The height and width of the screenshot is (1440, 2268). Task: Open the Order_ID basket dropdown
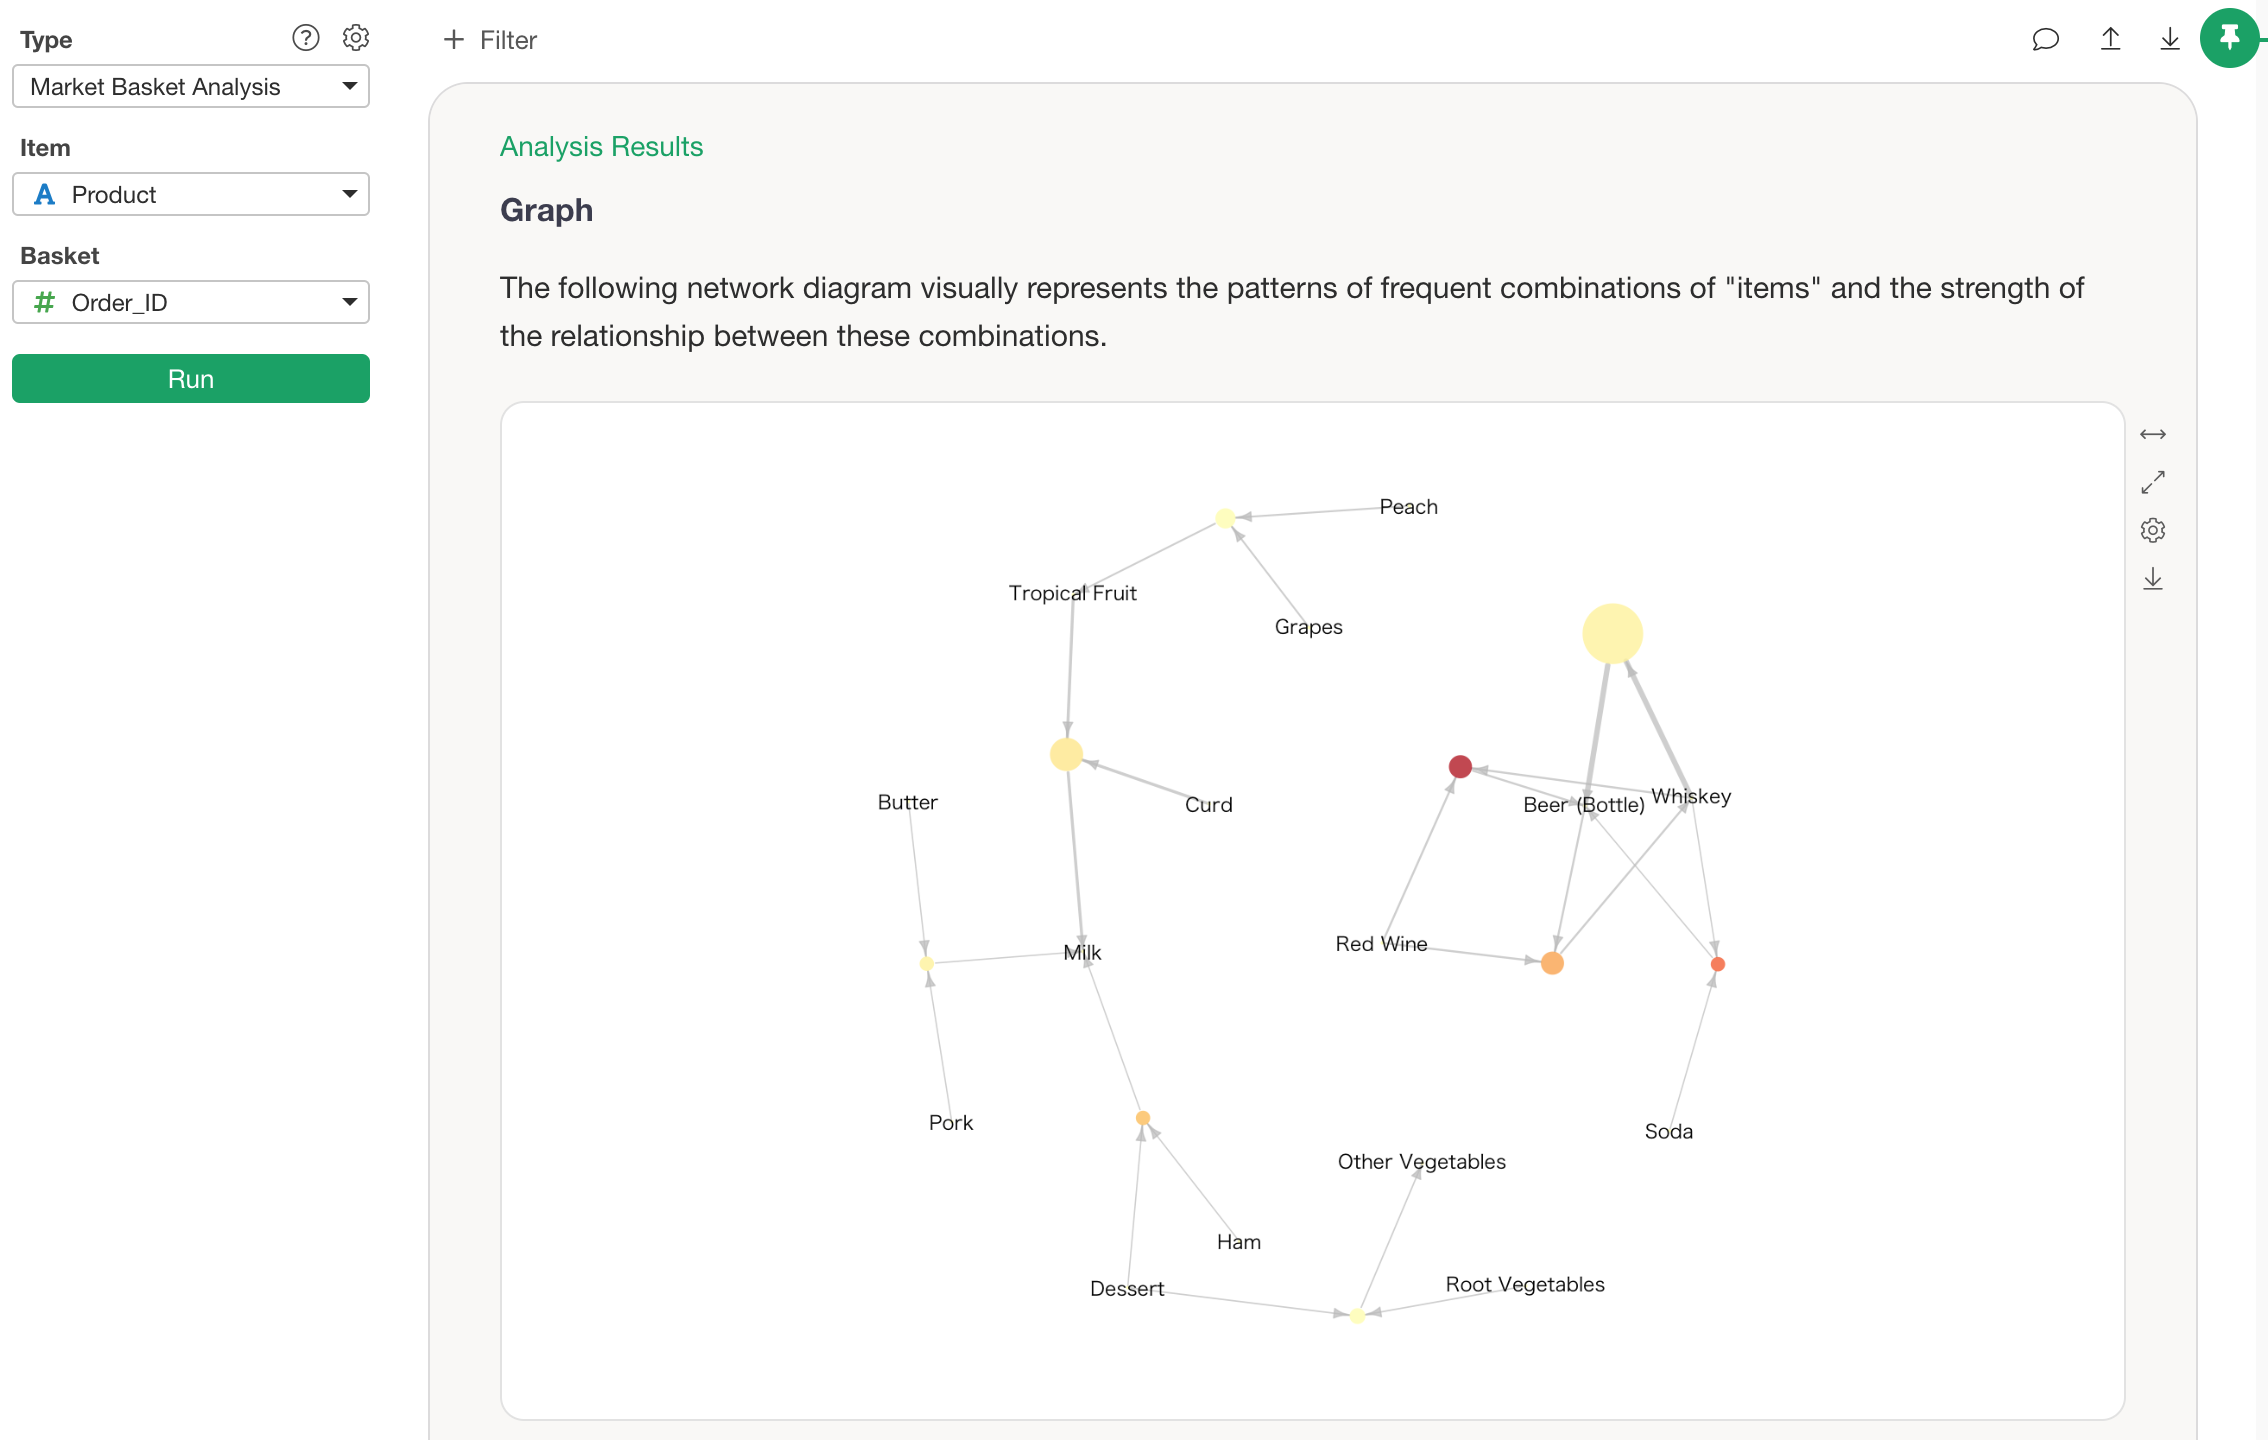[x=190, y=303]
